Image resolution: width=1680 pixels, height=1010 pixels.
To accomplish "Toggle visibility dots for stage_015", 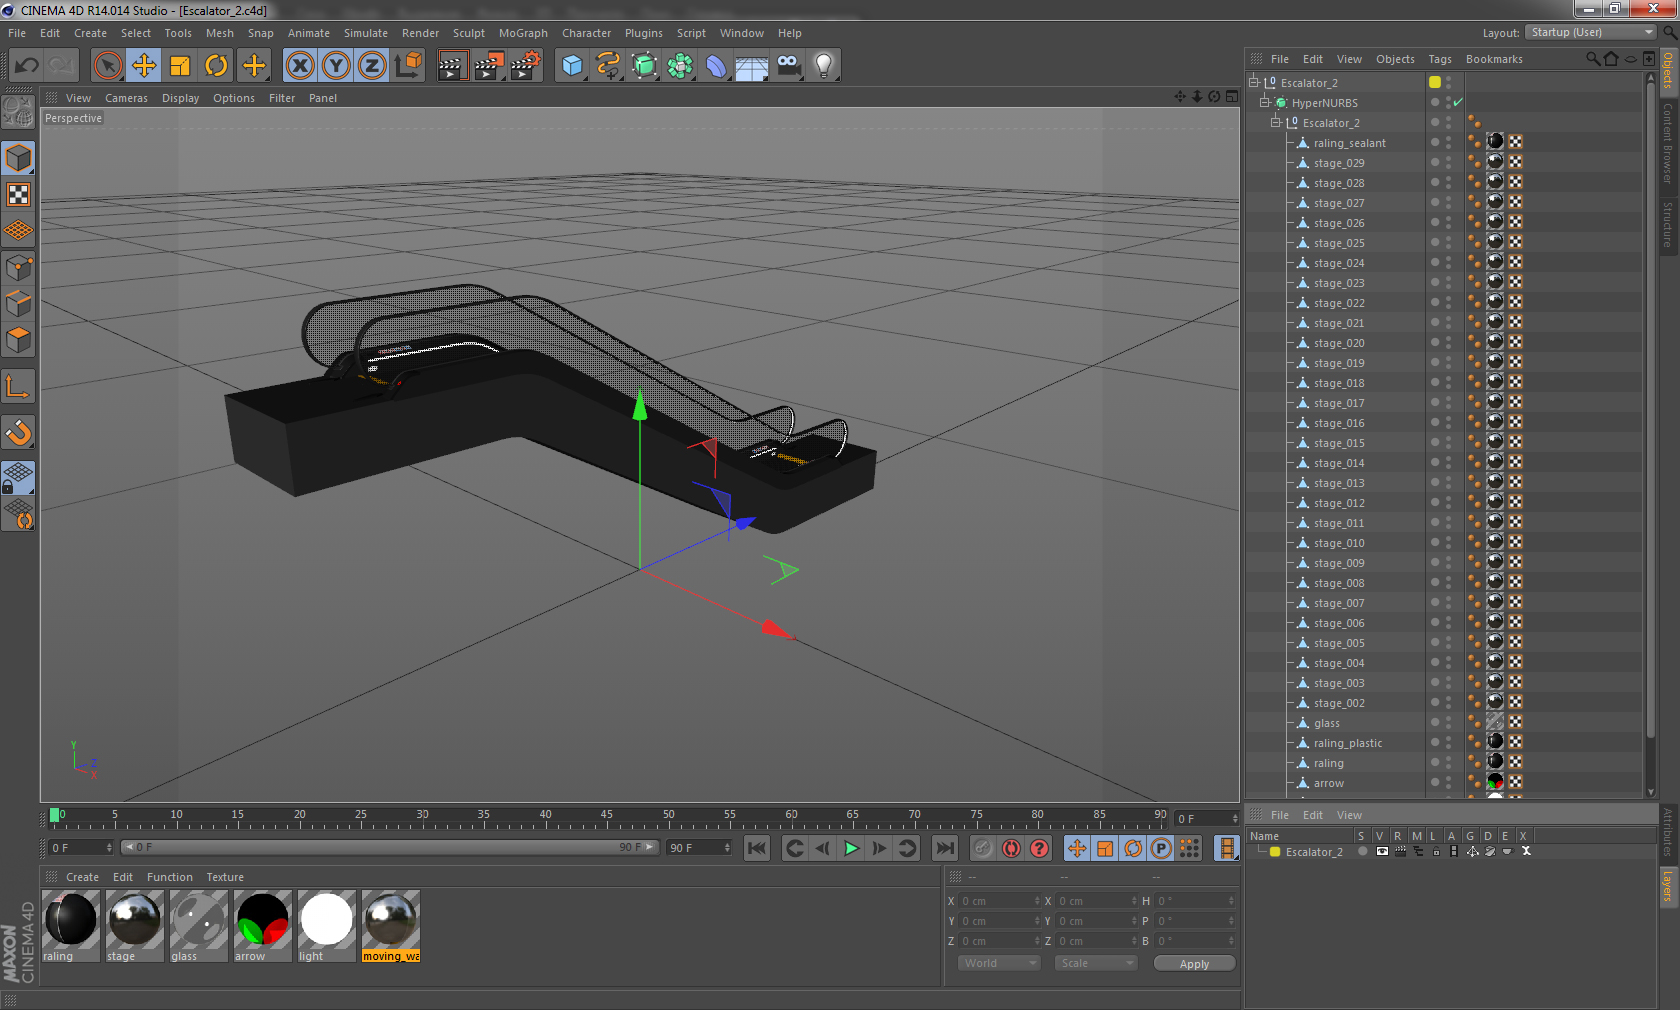I will tap(1447, 442).
